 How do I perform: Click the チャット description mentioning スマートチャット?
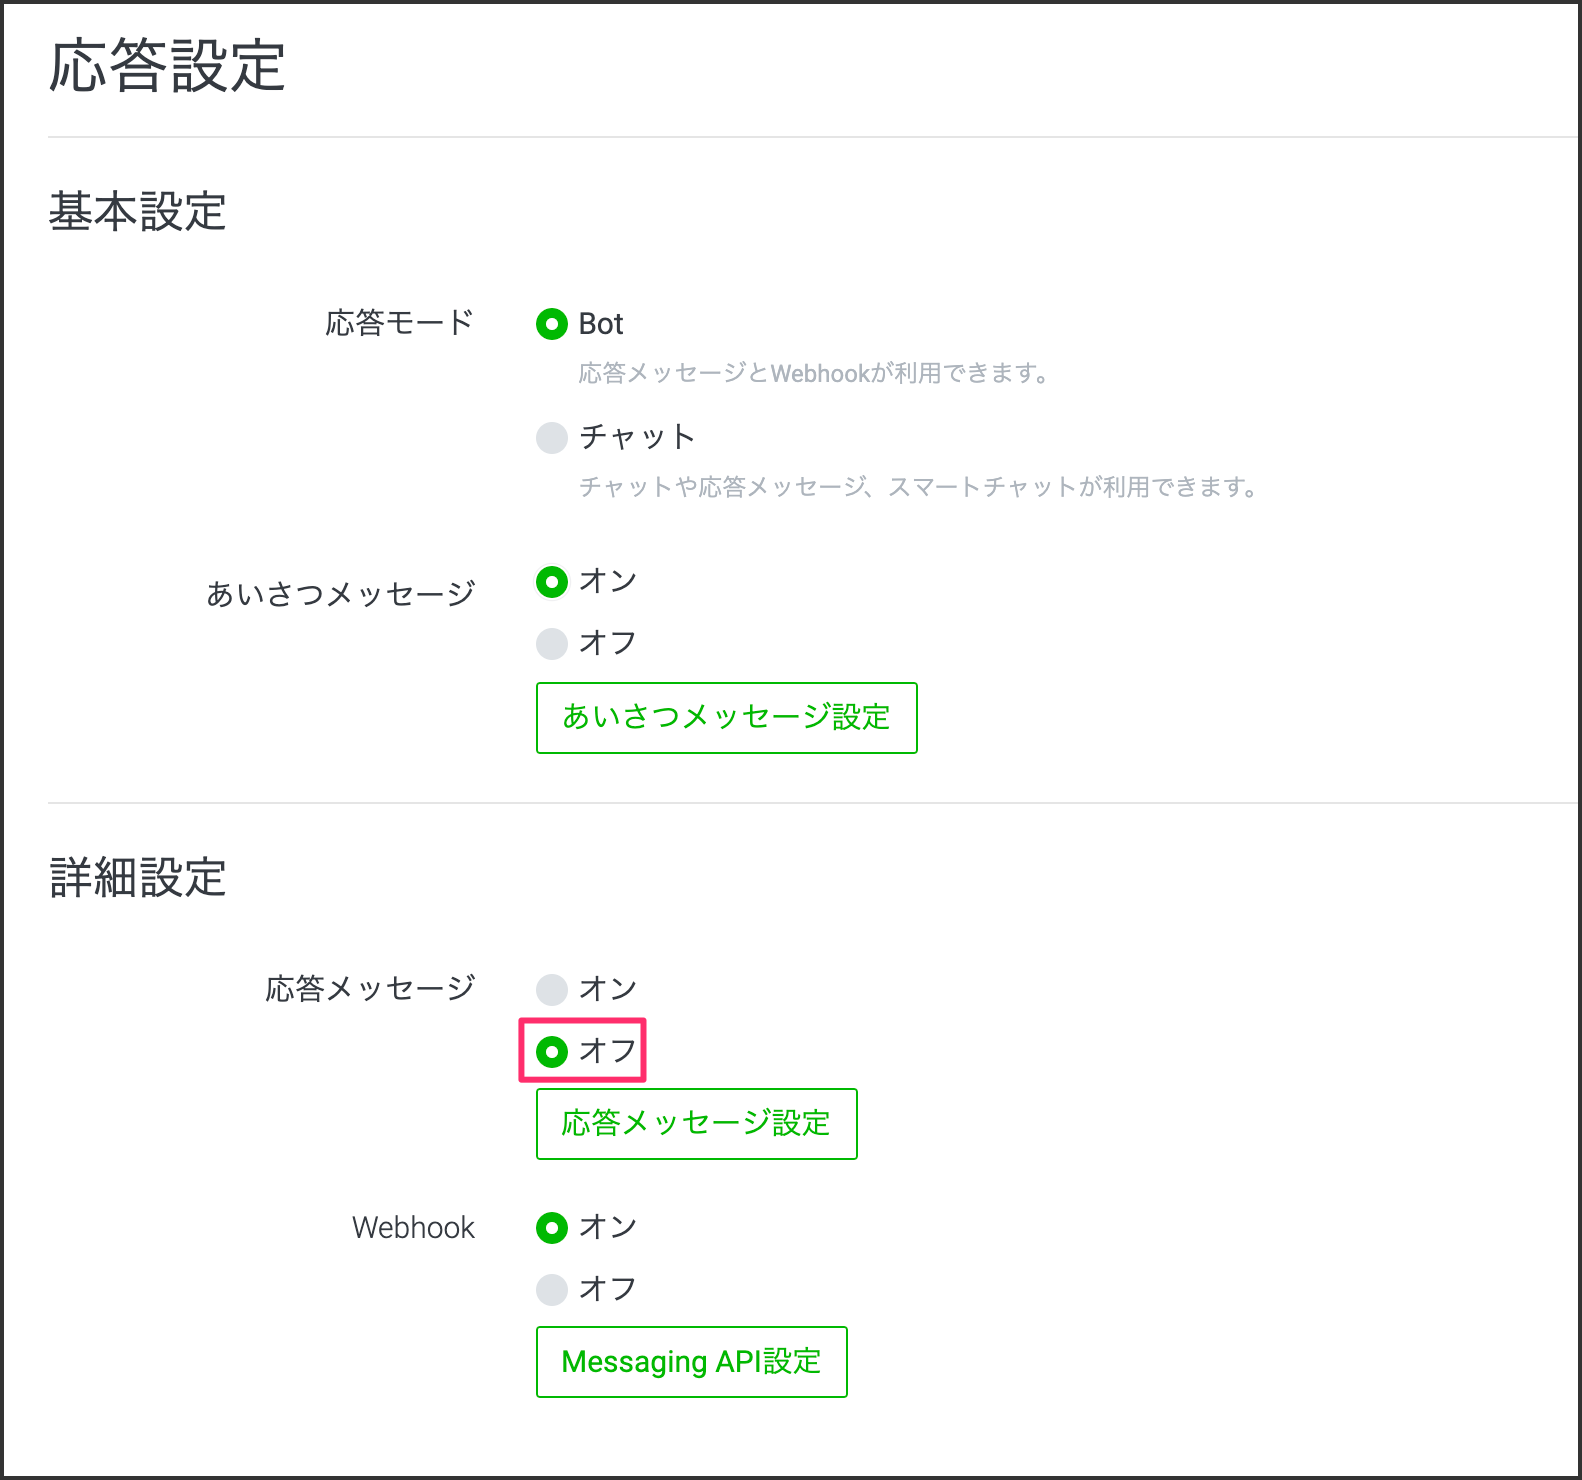[x=918, y=488]
